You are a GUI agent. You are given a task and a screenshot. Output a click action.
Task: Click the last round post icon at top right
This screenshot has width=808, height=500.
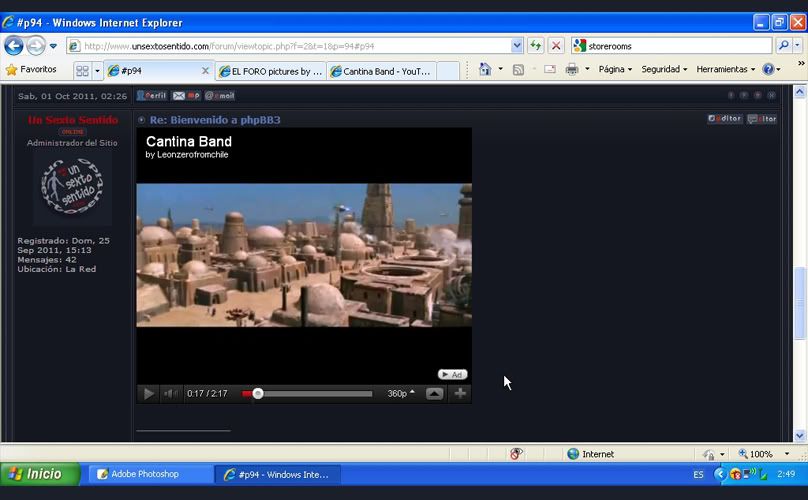click(771, 95)
